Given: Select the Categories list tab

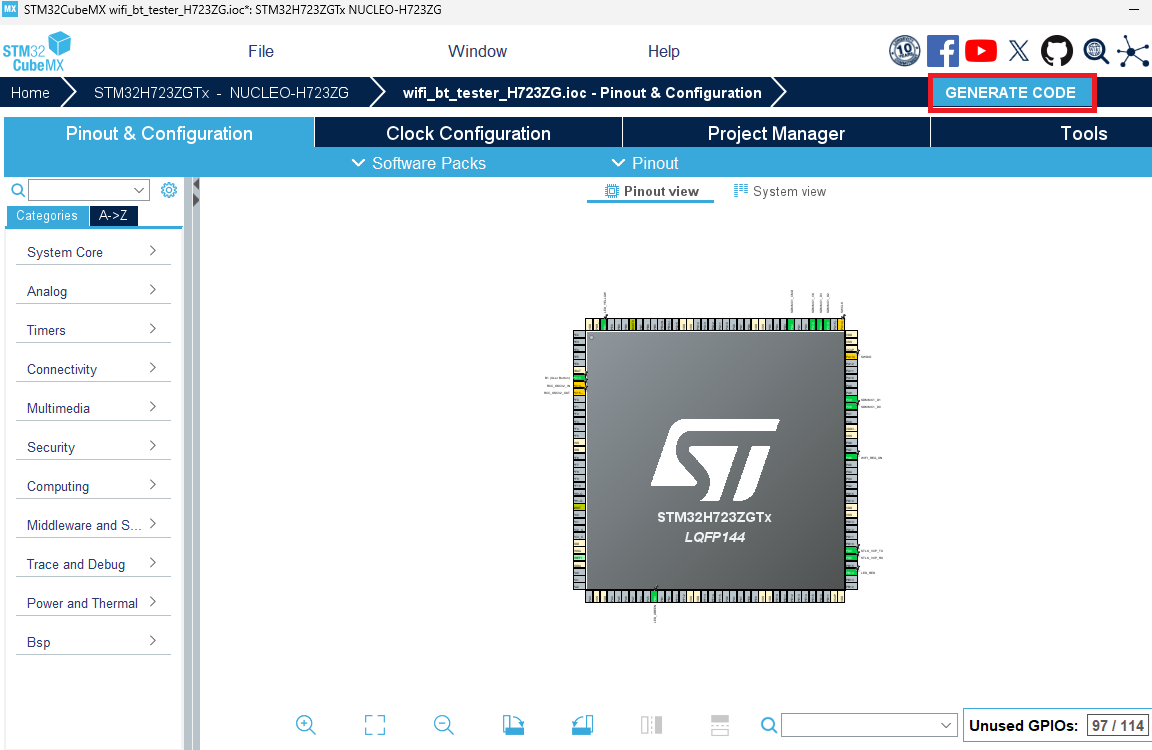Looking at the screenshot, I should tap(47, 216).
